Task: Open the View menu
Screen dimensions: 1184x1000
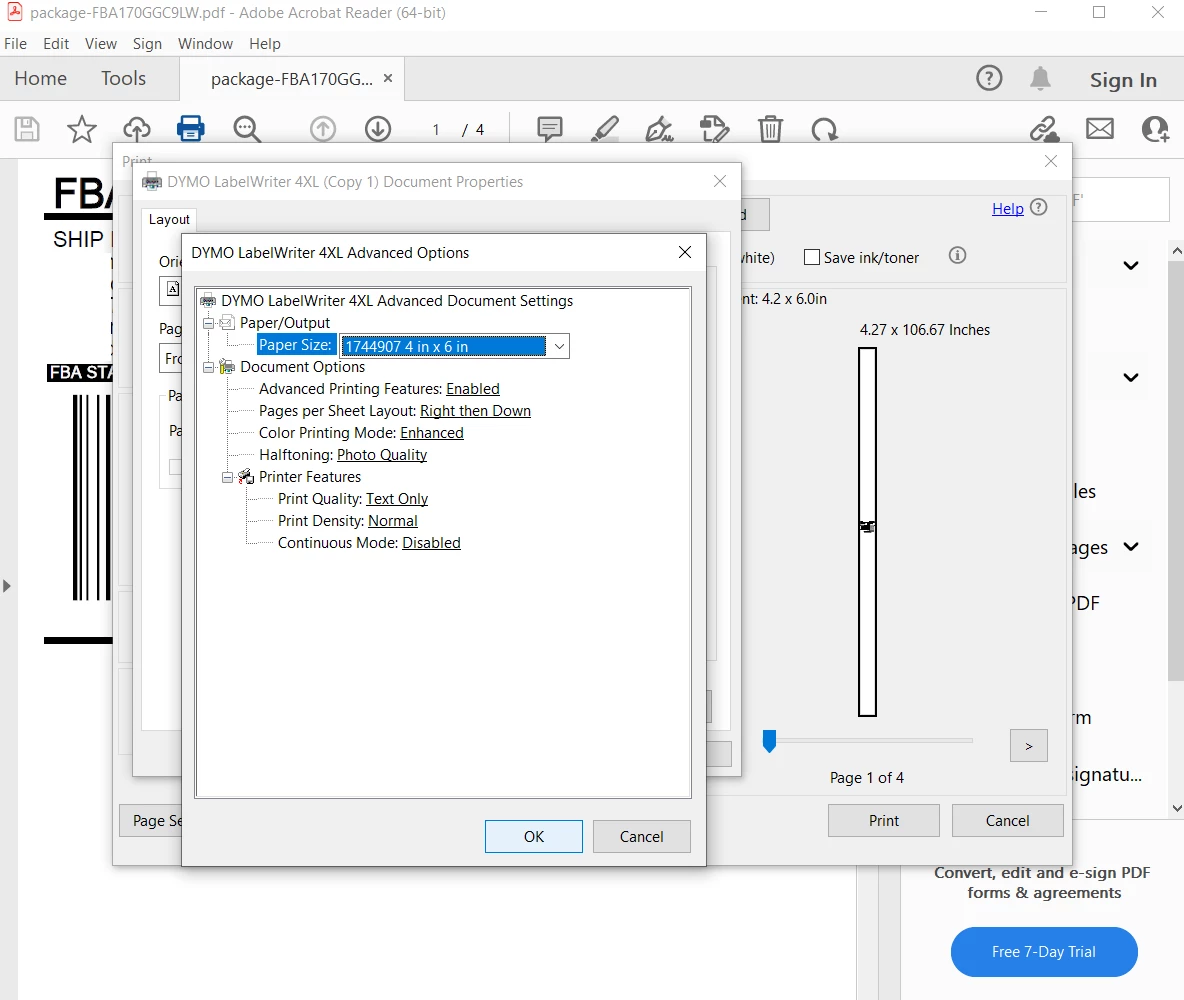Action: pyautogui.click(x=100, y=44)
